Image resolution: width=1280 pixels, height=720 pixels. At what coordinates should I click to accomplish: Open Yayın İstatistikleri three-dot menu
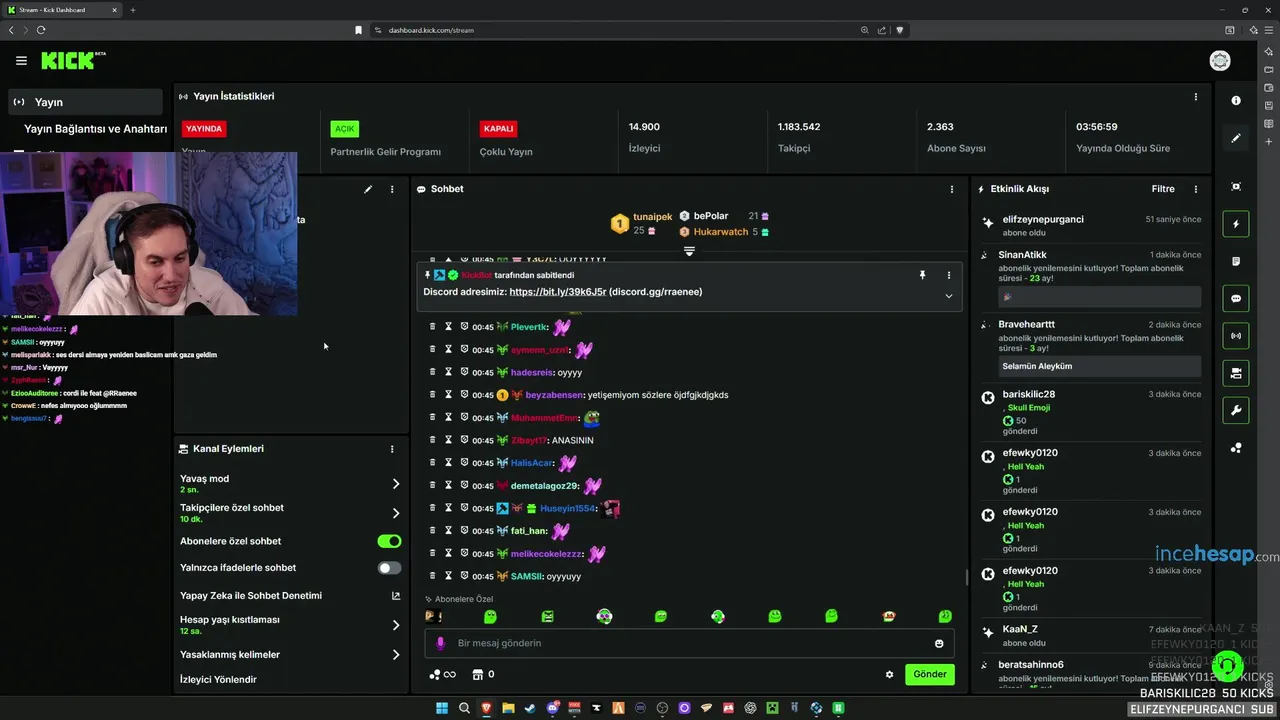[1195, 97]
